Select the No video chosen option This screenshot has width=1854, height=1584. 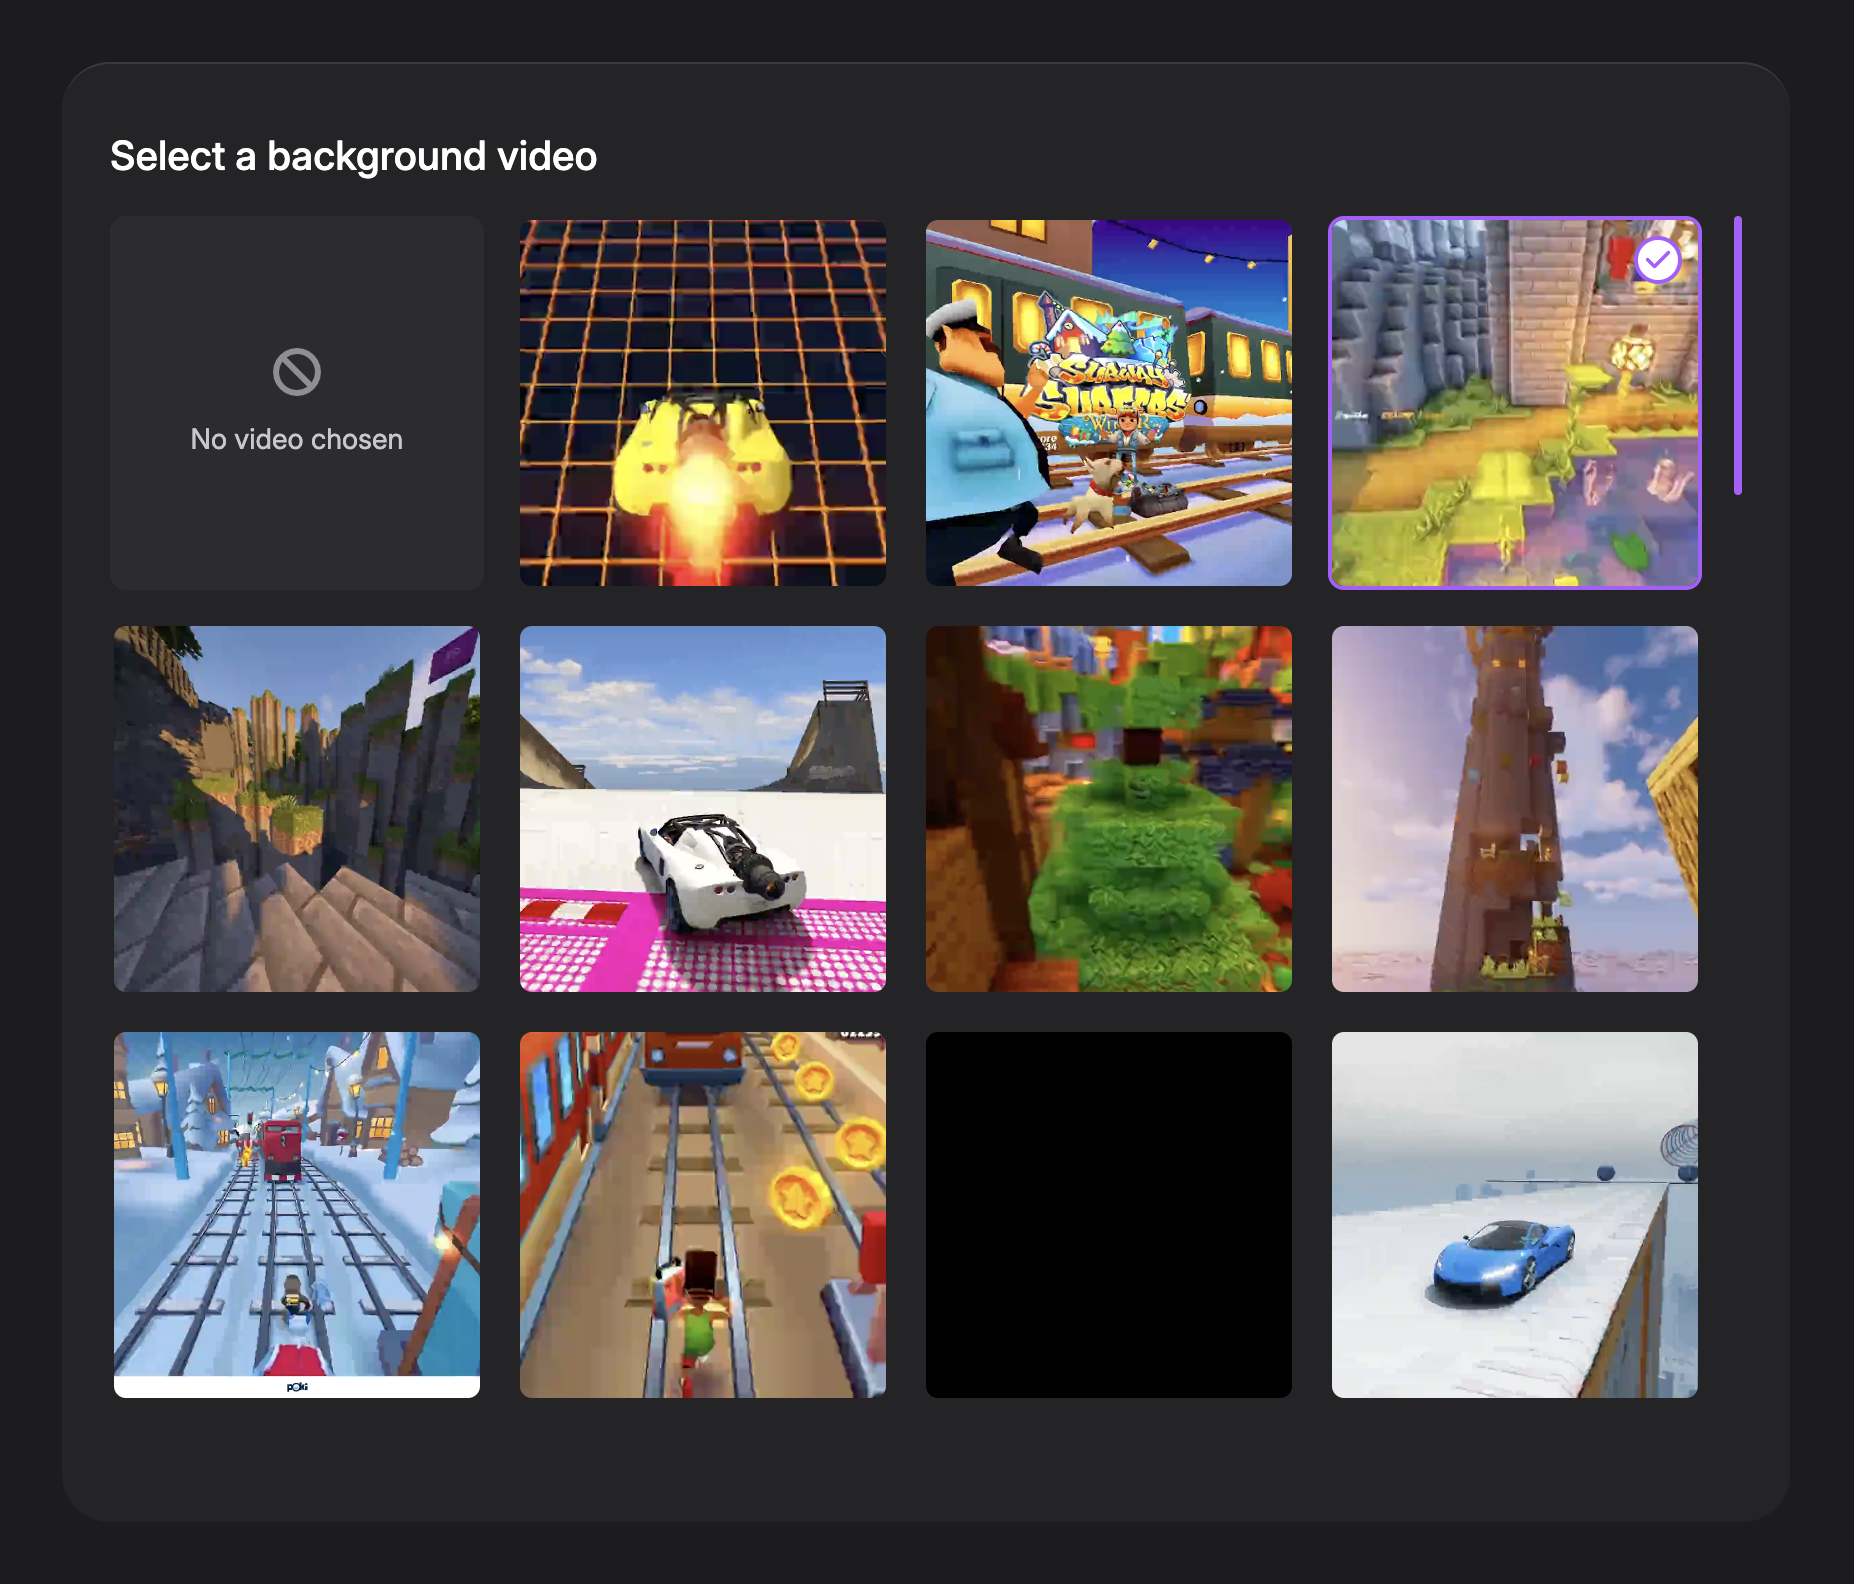pyautogui.click(x=297, y=403)
